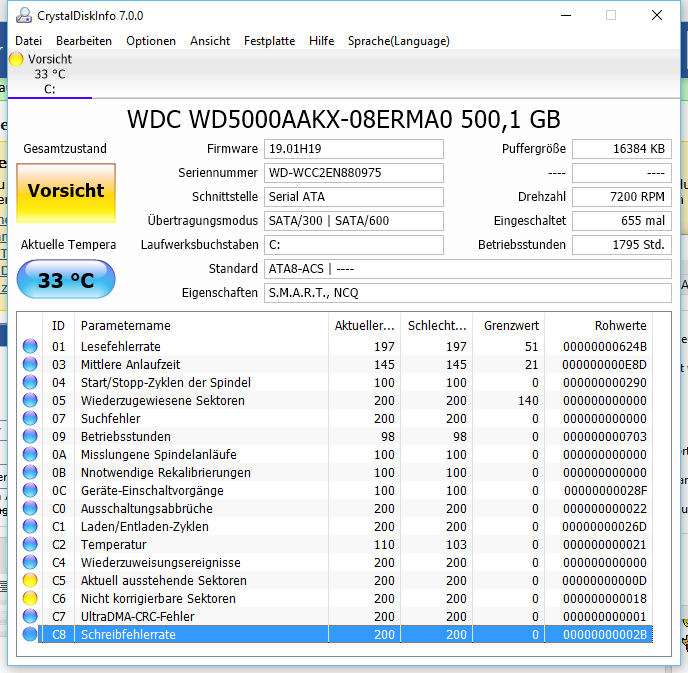Click the Firmware field 19.01H19
The image size is (688, 673).
354,149
